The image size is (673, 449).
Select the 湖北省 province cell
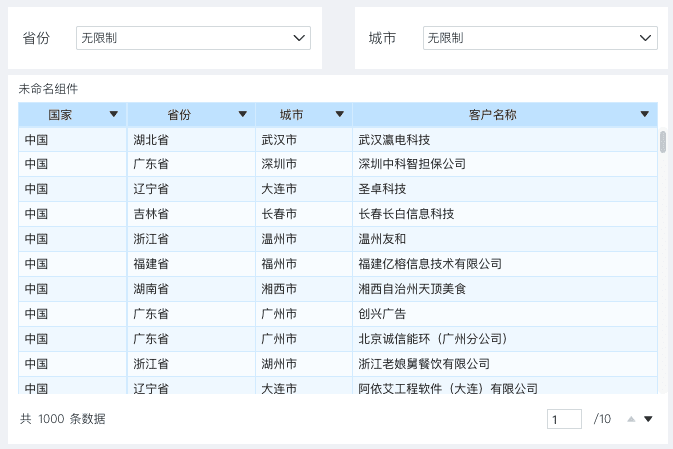point(150,139)
